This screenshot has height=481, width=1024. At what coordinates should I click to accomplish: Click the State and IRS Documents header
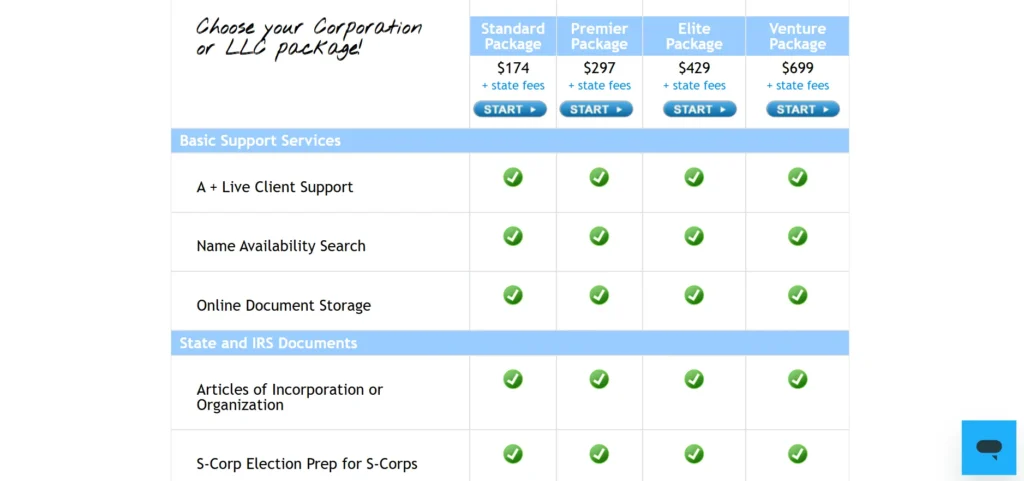coord(268,343)
